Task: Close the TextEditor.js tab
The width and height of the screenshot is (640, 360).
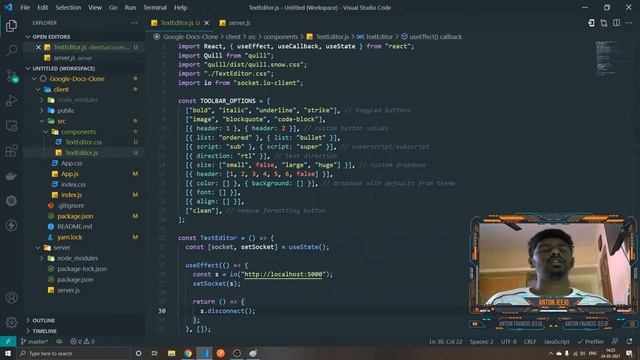Action: coord(207,23)
